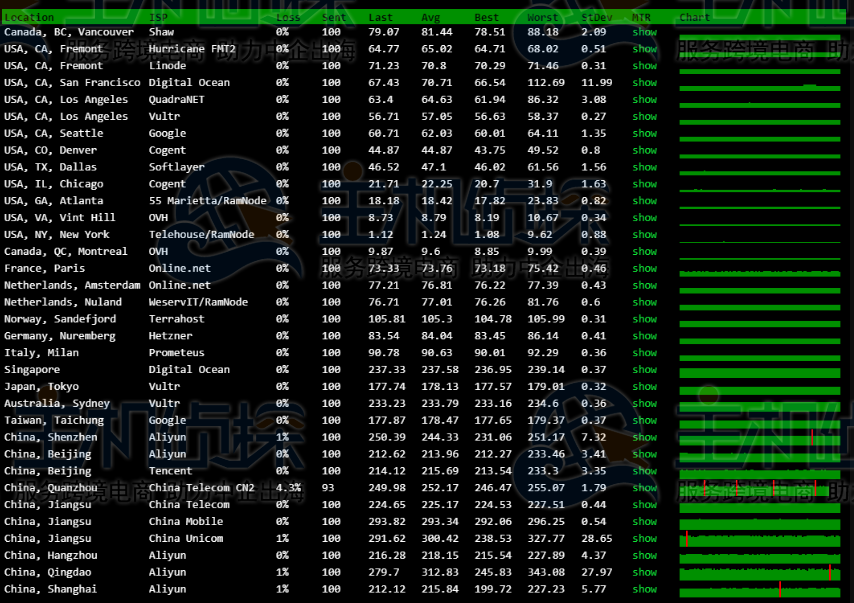Image resolution: width=854 pixels, height=603 pixels.
Task: Click the Location column header
Action: (x=29, y=17)
